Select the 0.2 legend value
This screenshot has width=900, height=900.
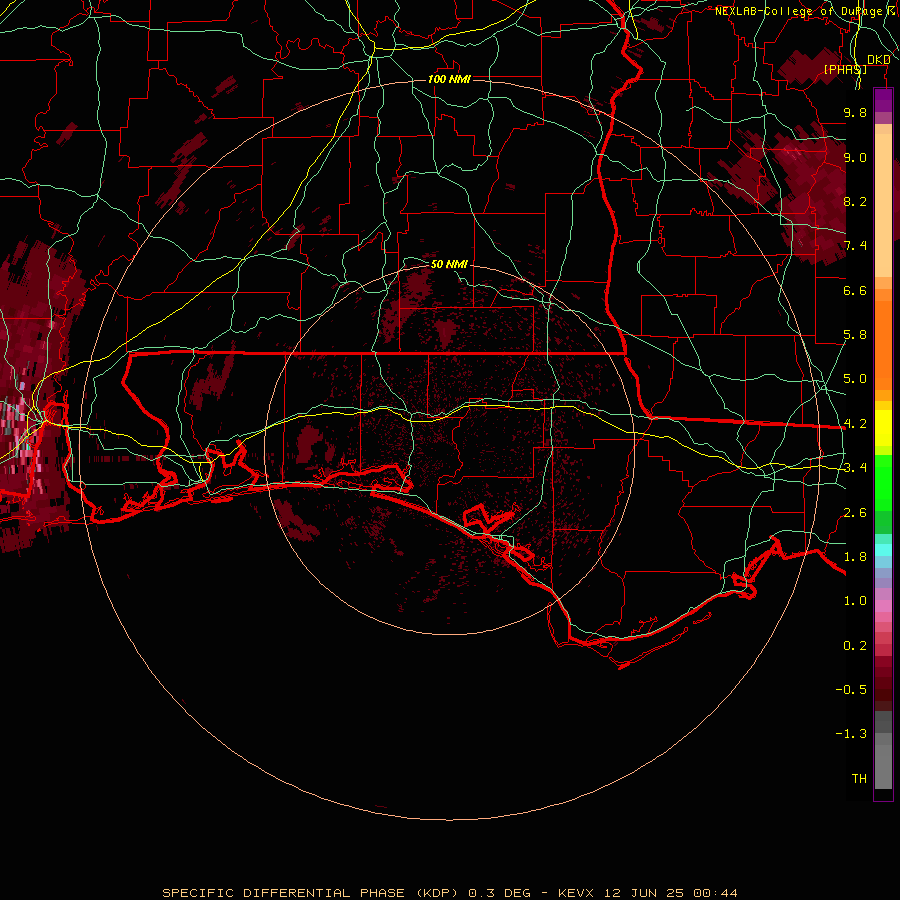click(855, 646)
